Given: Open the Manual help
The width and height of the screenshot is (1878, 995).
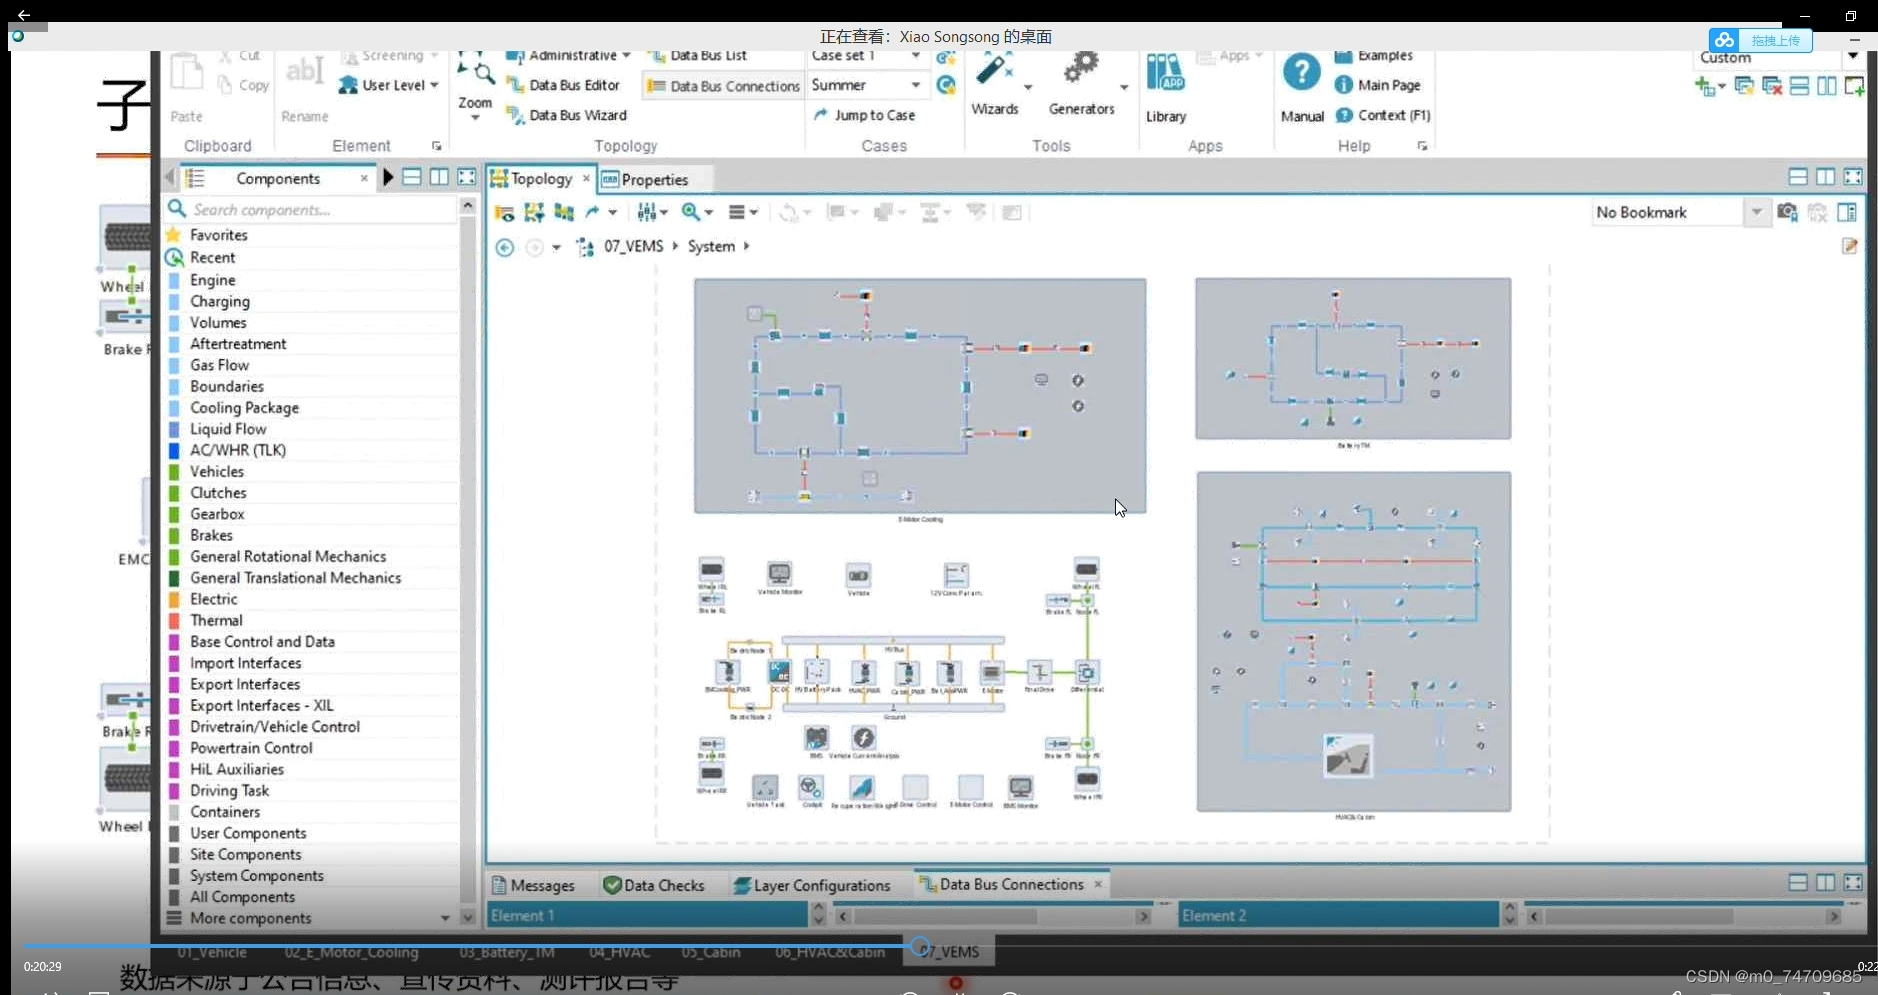Looking at the screenshot, I should click(x=1302, y=88).
